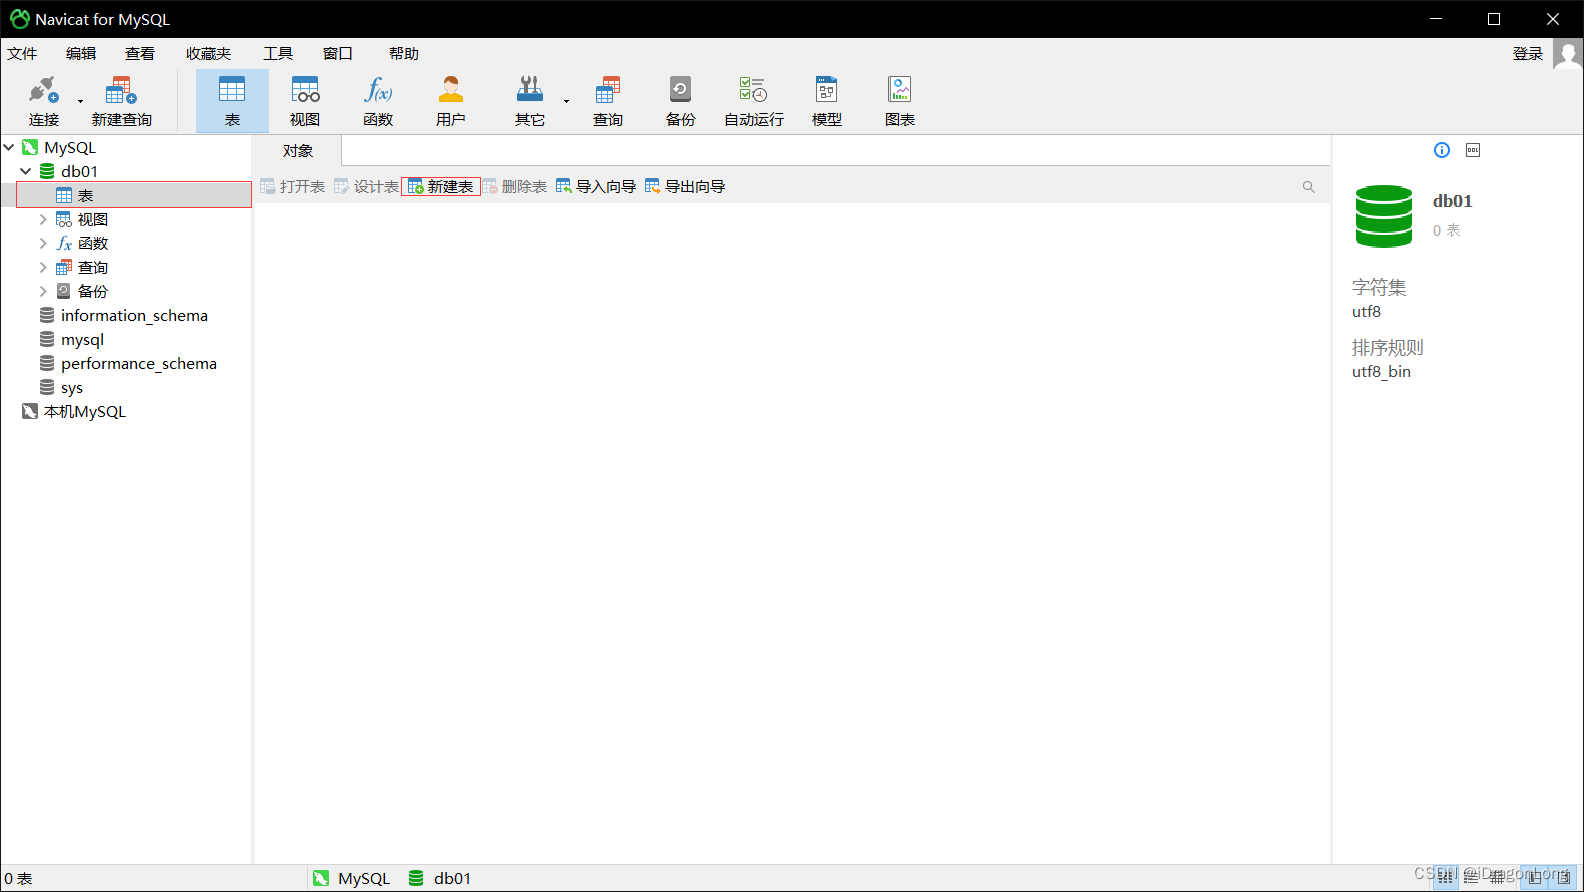Expand the 查询 node under db01

[43, 267]
